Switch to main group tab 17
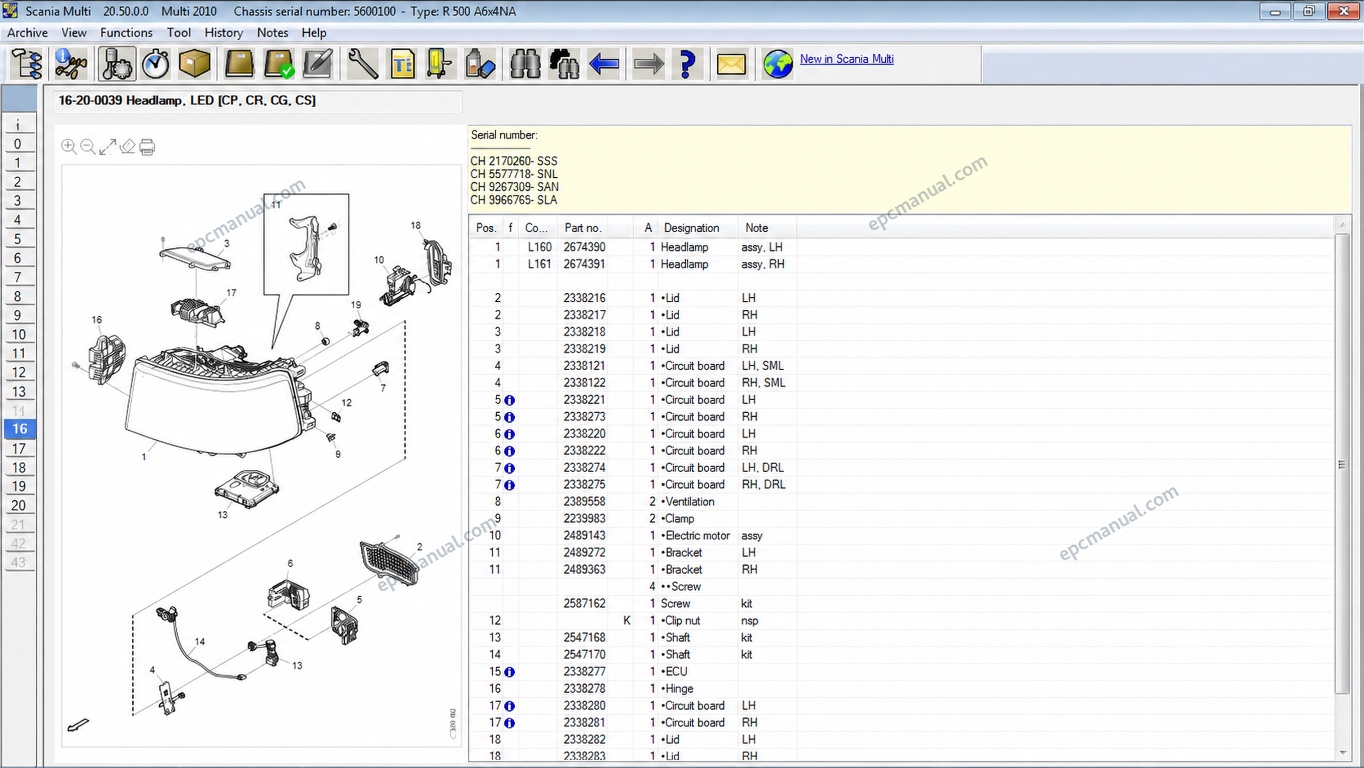Image resolution: width=1364 pixels, height=768 pixels. [19, 448]
